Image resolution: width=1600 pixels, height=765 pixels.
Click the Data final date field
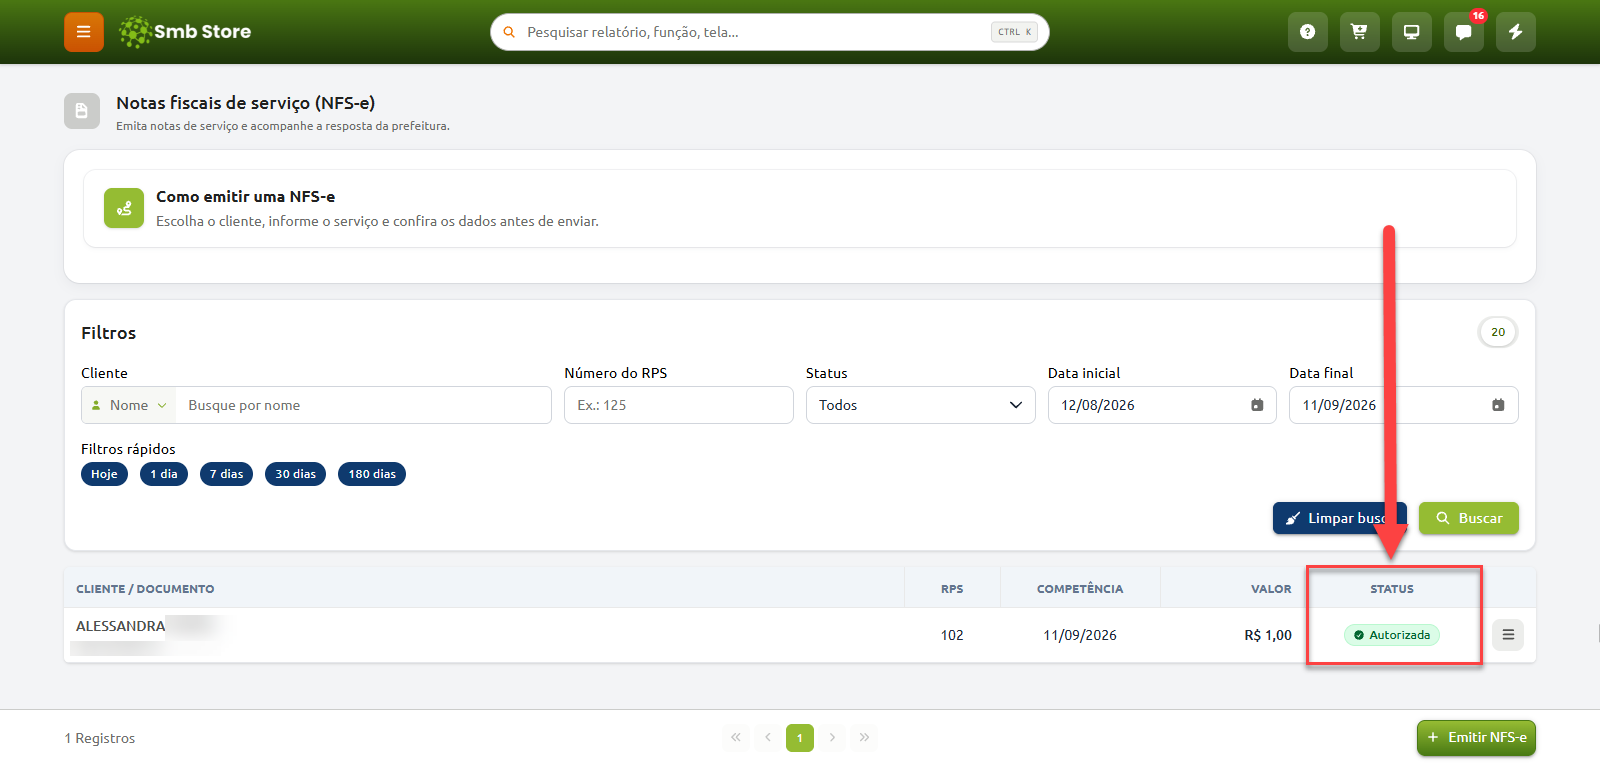tap(1404, 405)
